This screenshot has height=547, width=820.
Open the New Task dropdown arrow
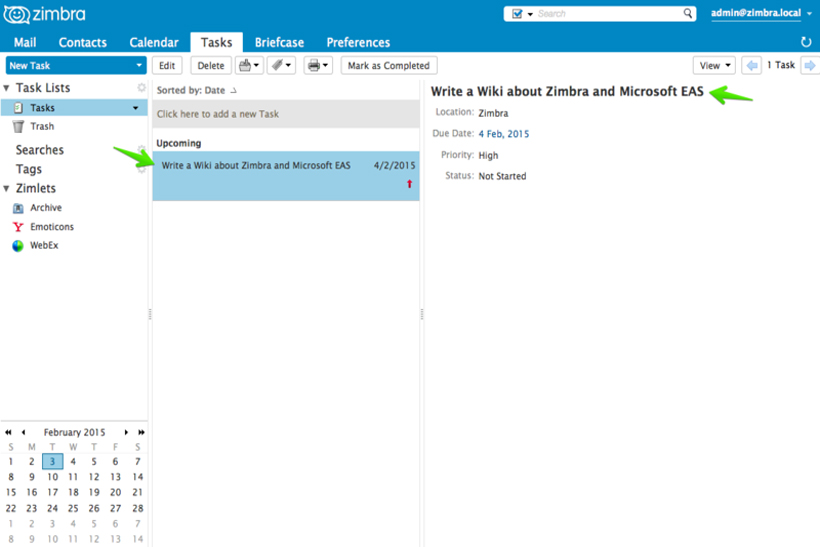coord(139,65)
